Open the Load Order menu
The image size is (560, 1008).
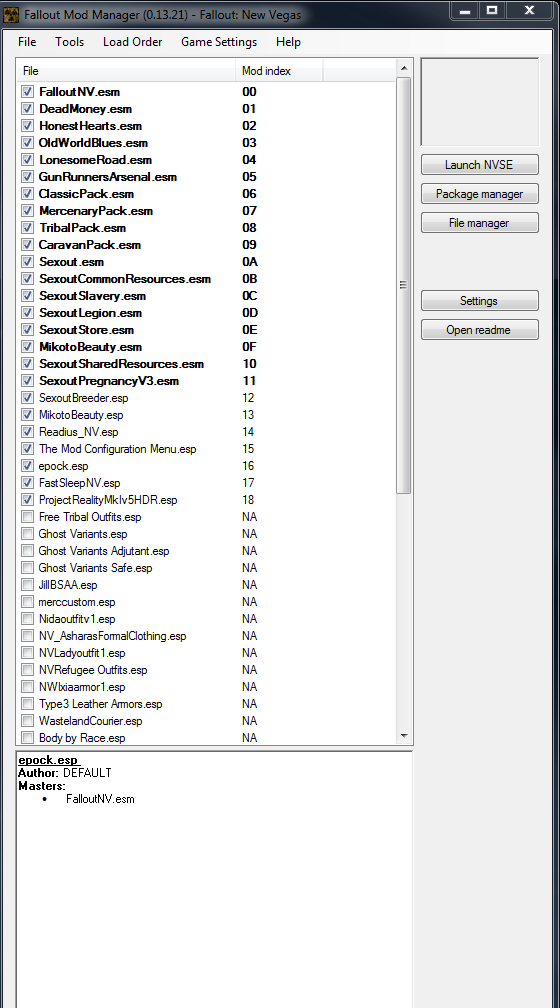[132, 42]
